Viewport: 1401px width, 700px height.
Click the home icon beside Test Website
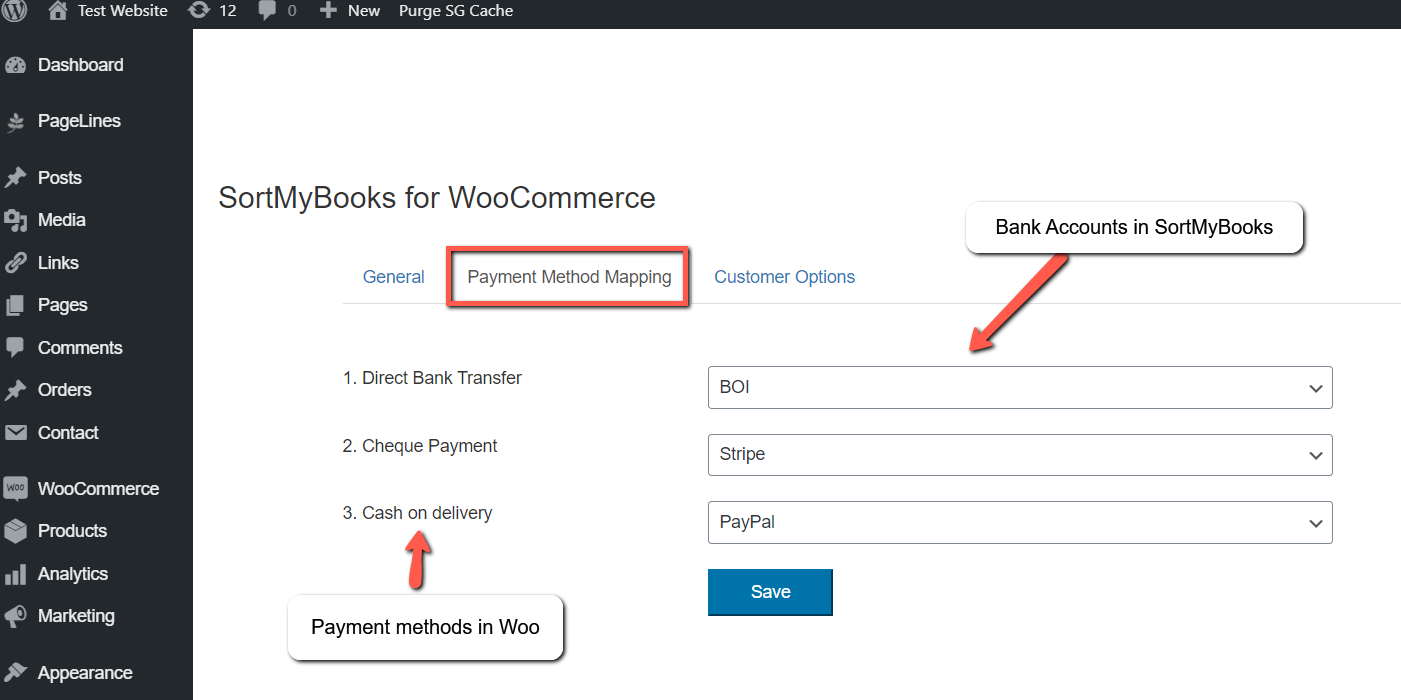[58, 11]
